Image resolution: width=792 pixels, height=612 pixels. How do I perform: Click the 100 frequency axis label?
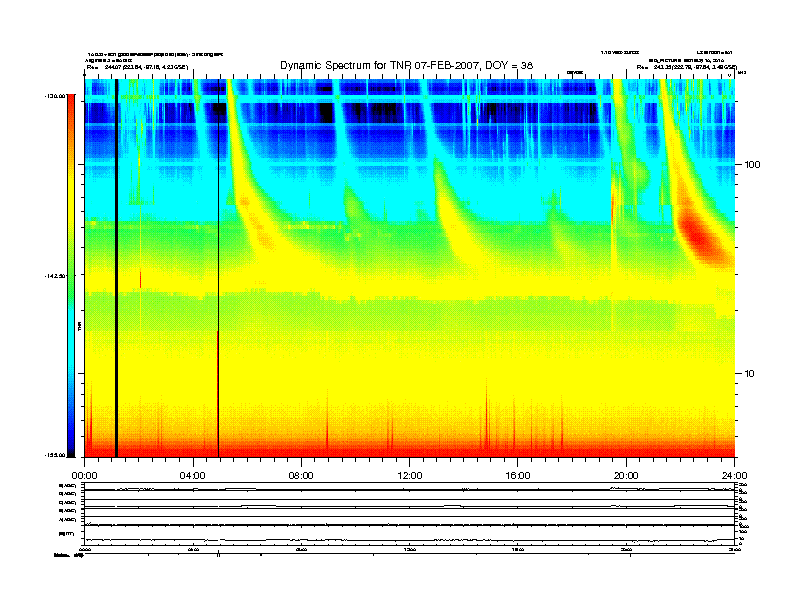[x=752, y=165]
